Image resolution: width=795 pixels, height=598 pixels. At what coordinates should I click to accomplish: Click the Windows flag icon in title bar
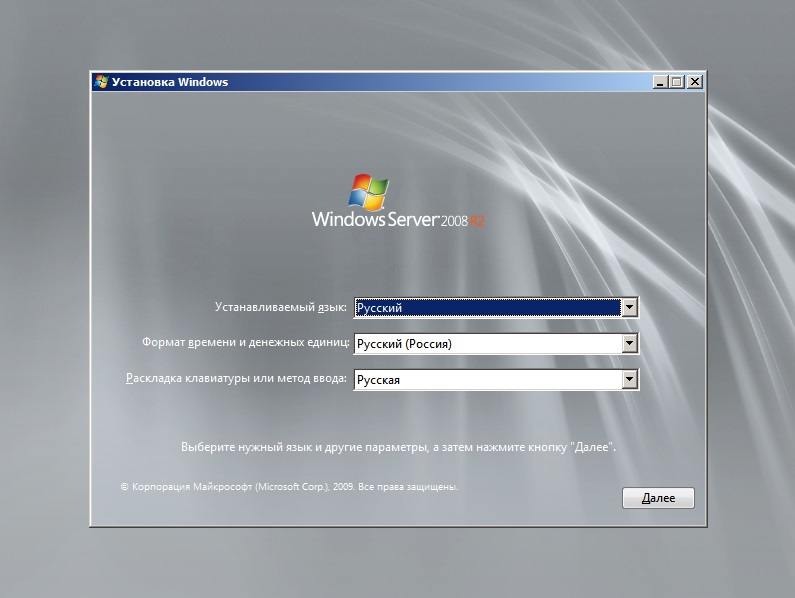(101, 82)
